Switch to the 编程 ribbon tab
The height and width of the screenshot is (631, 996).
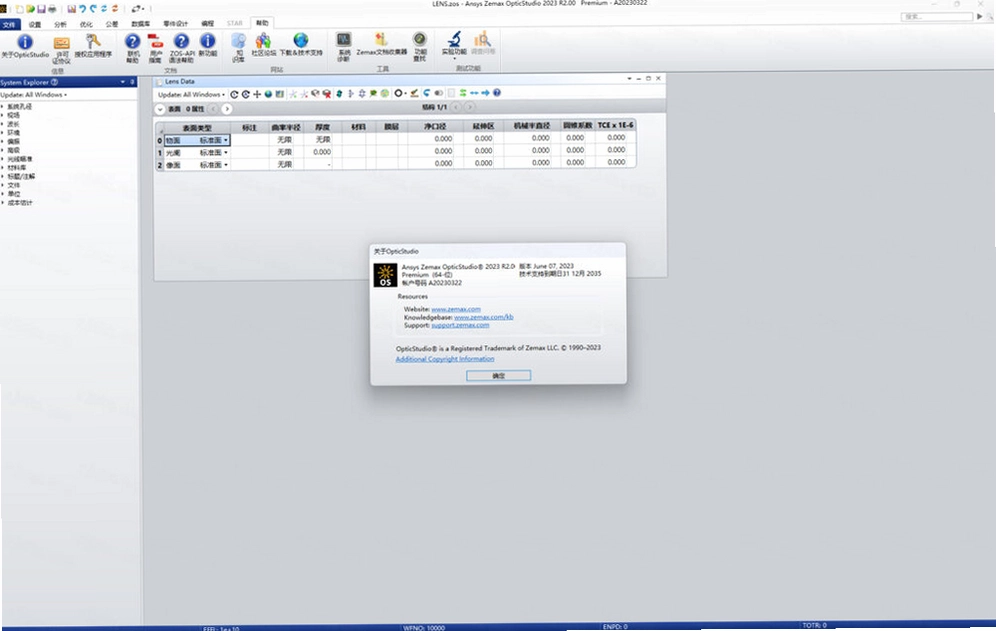[x=208, y=24]
